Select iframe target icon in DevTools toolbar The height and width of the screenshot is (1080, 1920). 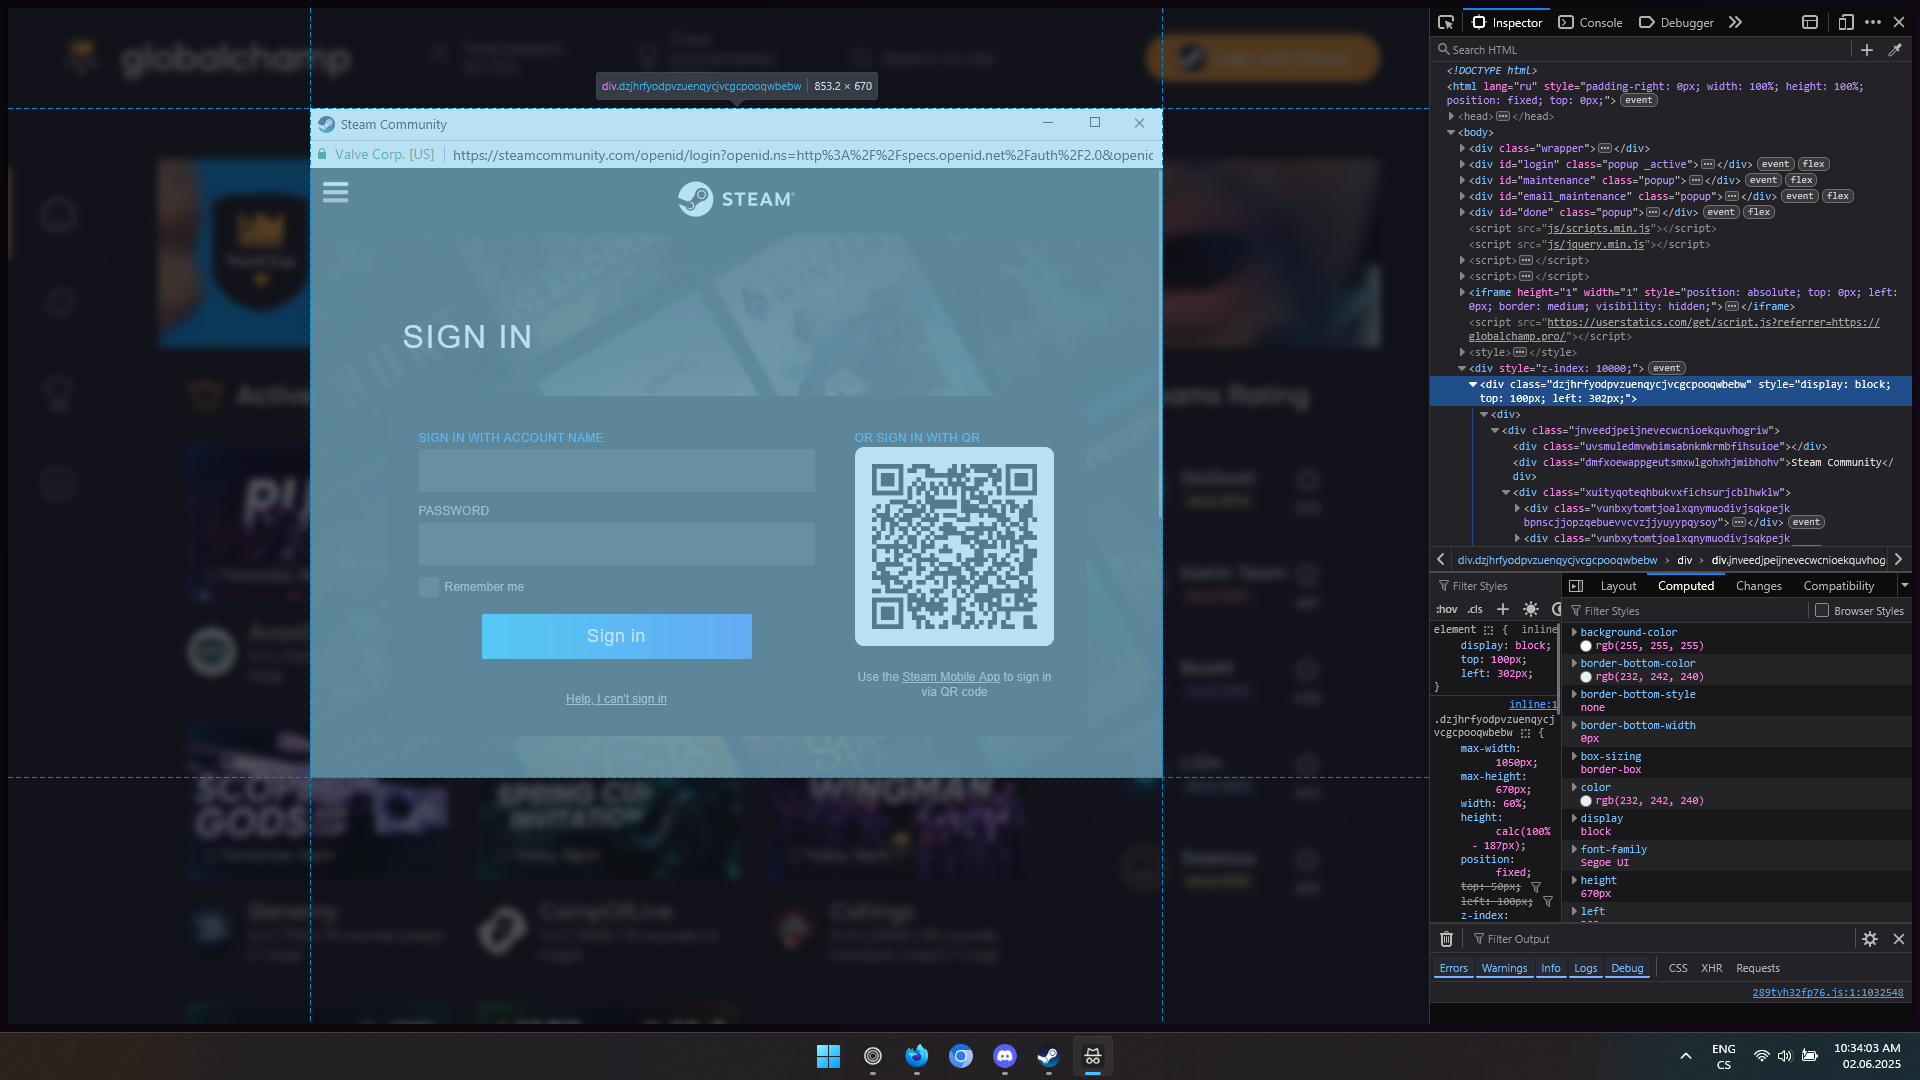[1810, 22]
